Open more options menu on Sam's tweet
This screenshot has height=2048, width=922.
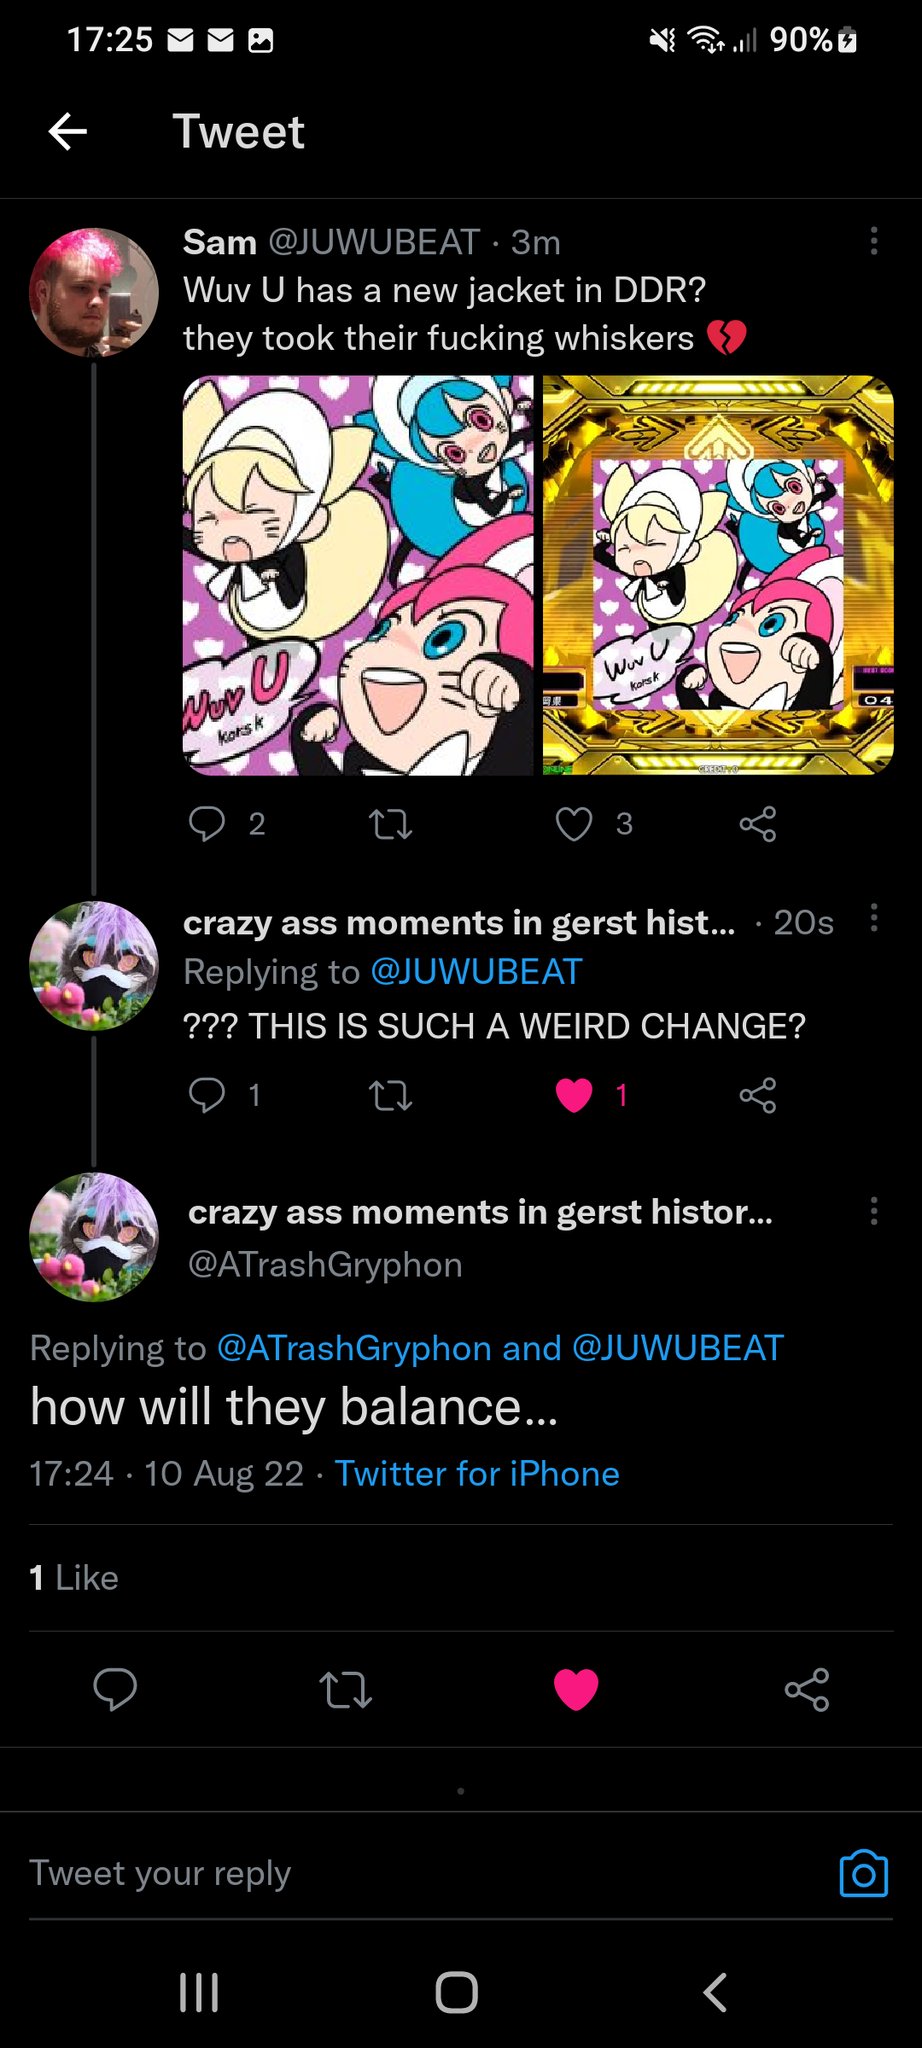click(873, 241)
